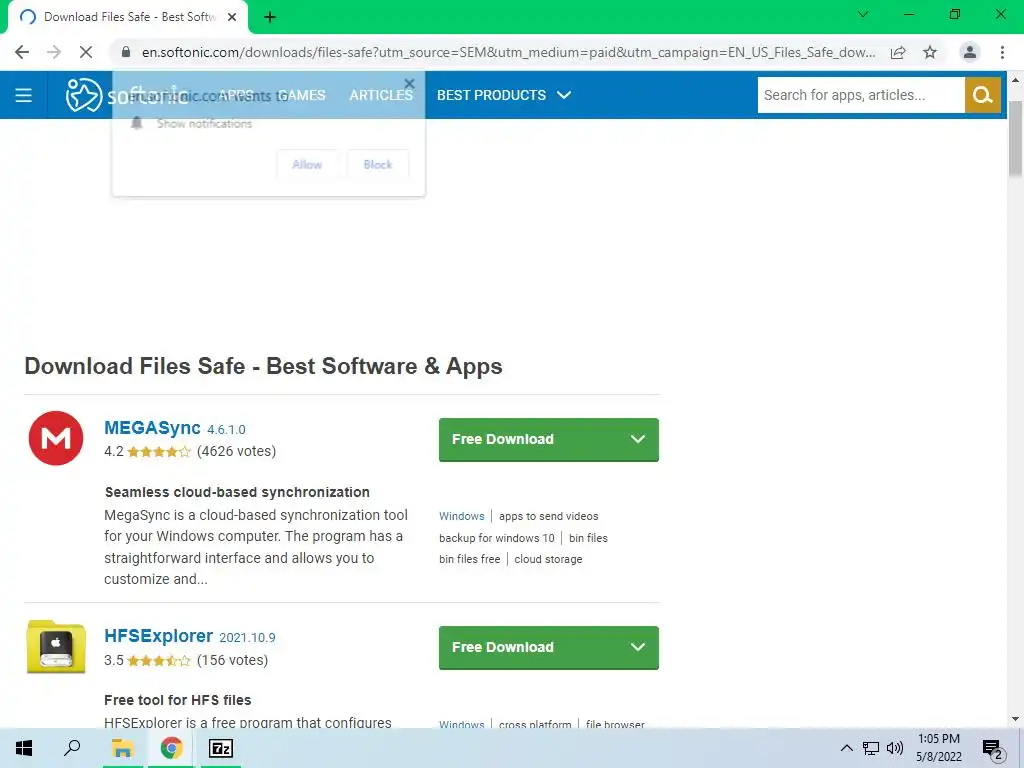Image resolution: width=1024 pixels, height=768 pixels.
Task: Click the address bar URL
Action: tap(508, 52)
